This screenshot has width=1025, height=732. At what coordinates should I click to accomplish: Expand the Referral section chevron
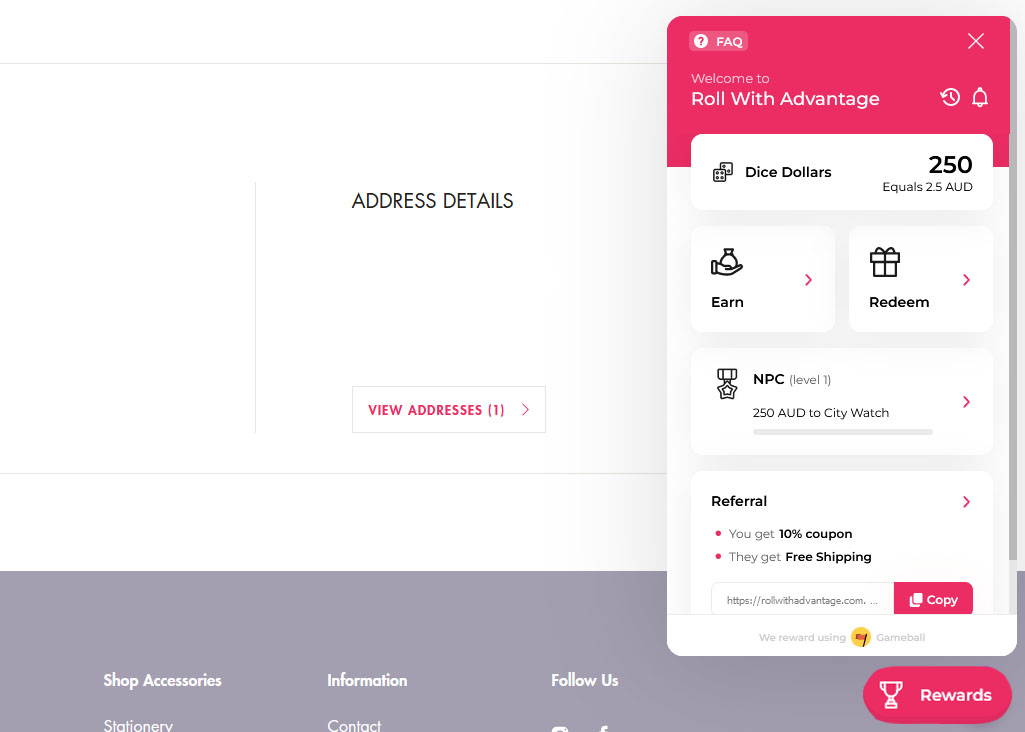966,502
